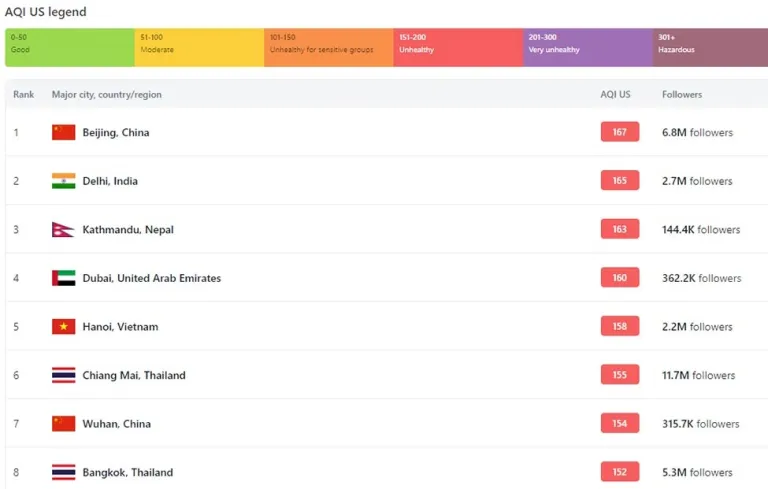Click the Vietnam flag beside Hanoi
The width and height of the screenshot is (768, 489).
point(63,327)
